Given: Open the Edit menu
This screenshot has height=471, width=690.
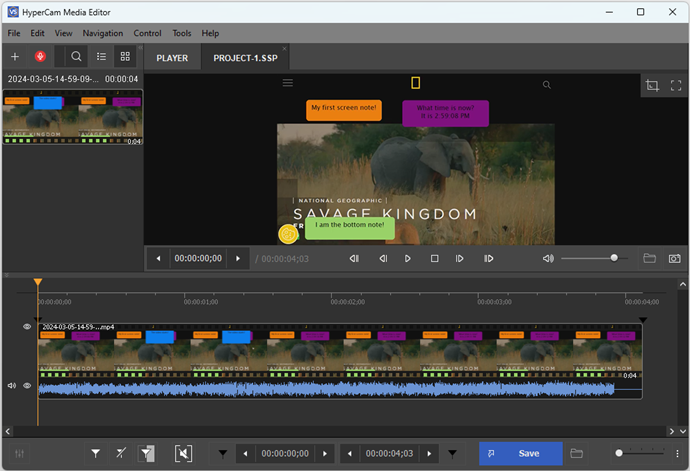Looking at the screenshot, I should 37,33.
